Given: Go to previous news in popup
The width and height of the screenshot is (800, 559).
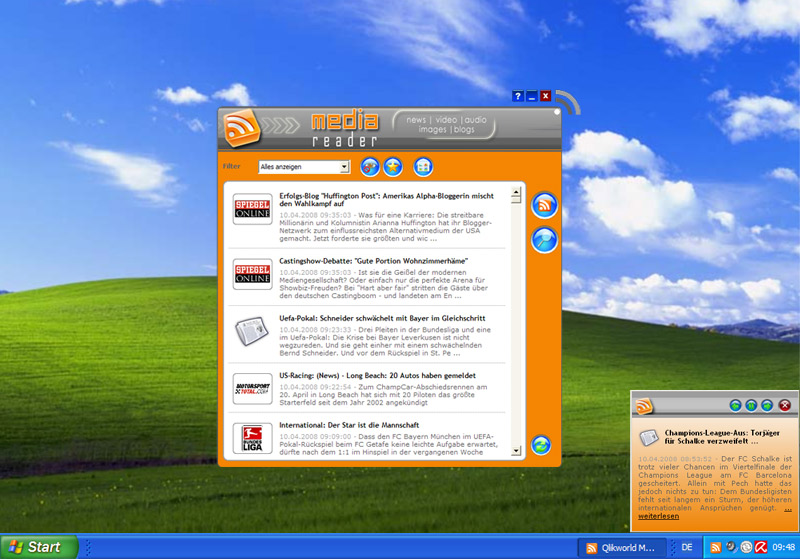Looking at the screenshot, I should (x=735, y=405).
